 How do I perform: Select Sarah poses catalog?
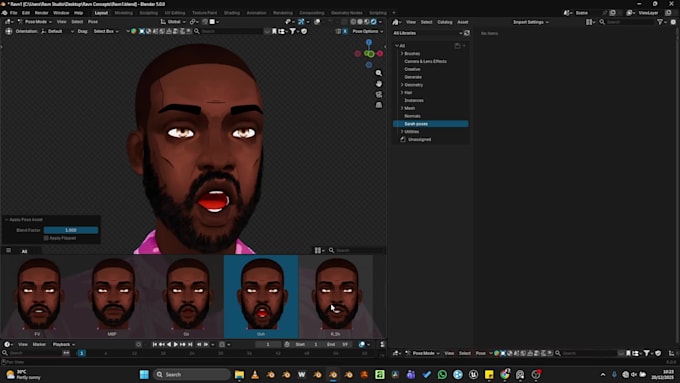click(x=431, y=124)
